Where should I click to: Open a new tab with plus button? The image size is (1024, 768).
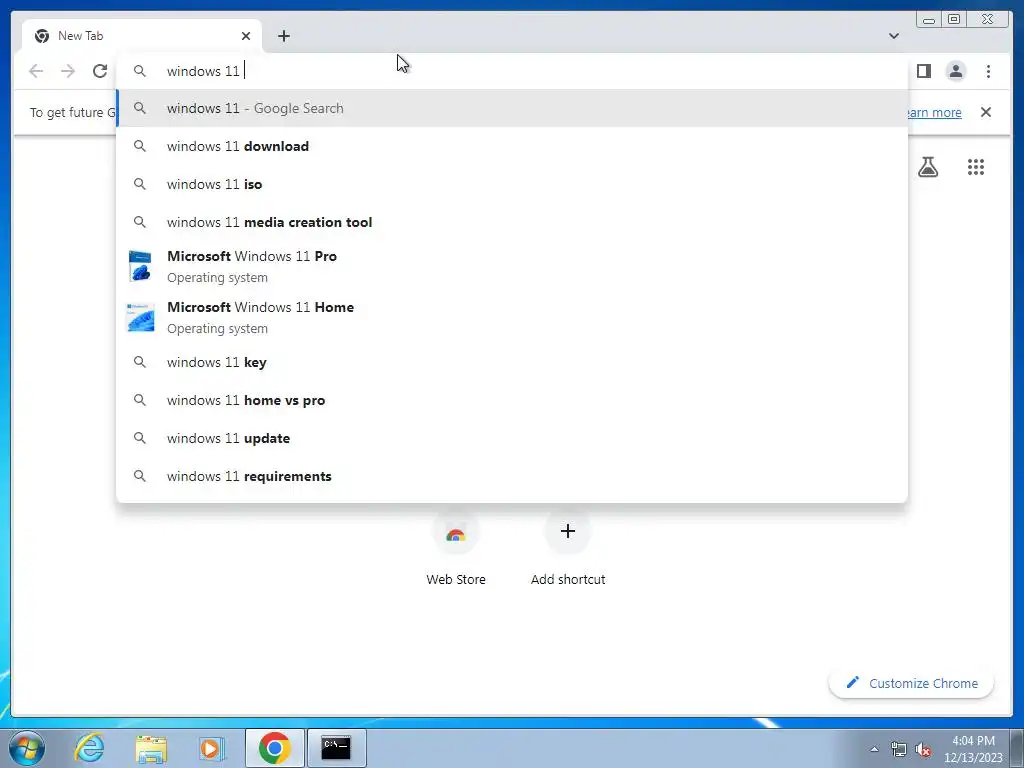[x=283, y=36]
